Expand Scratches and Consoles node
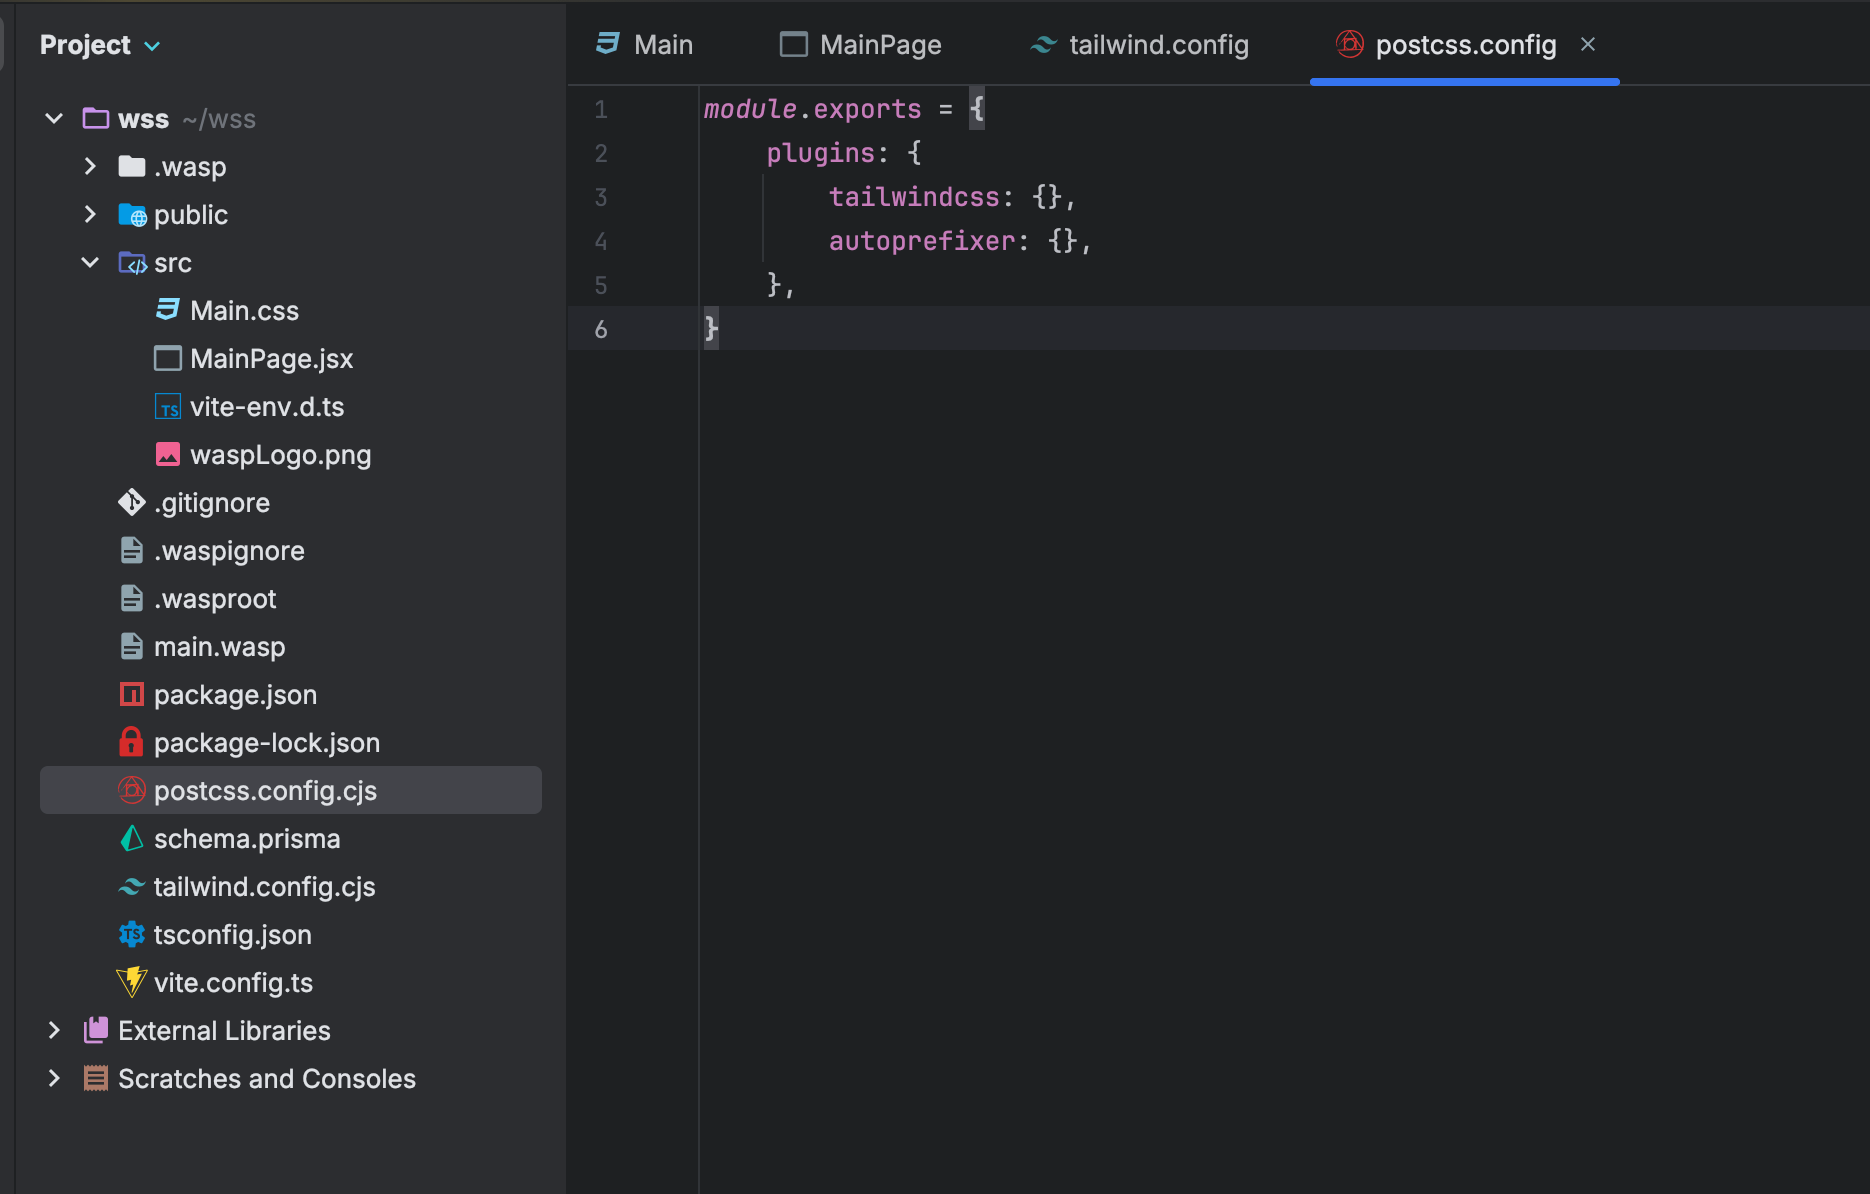 54,1078
